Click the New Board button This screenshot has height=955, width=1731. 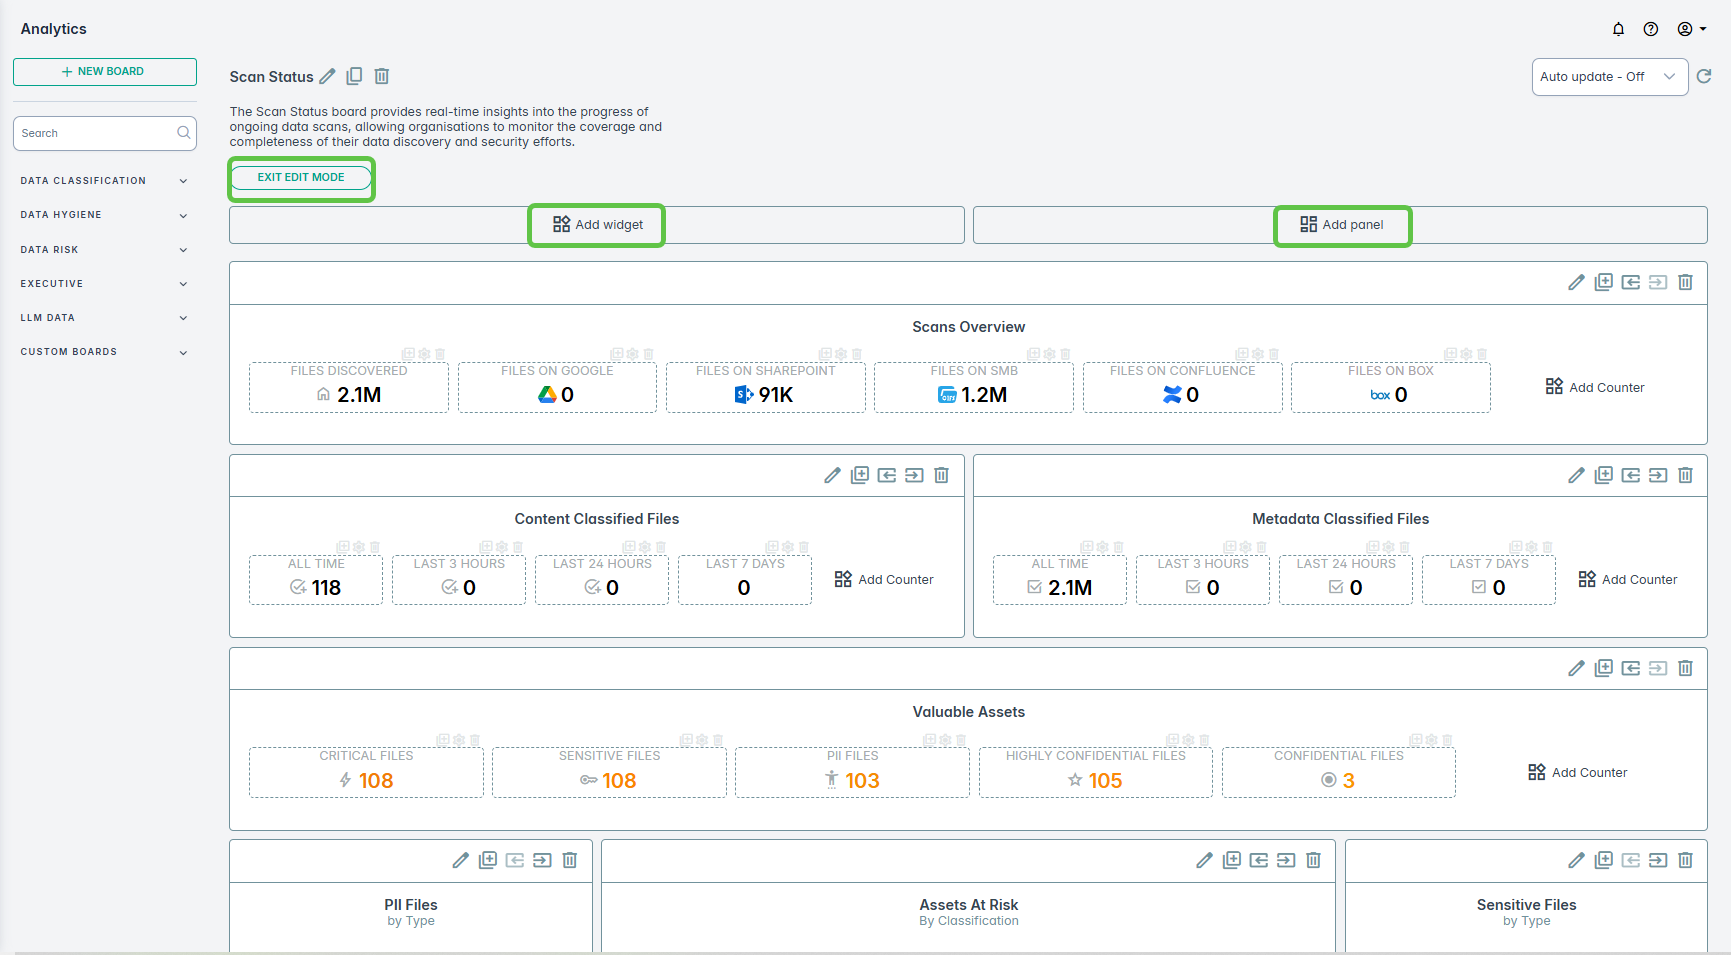(x=104, y=72)
